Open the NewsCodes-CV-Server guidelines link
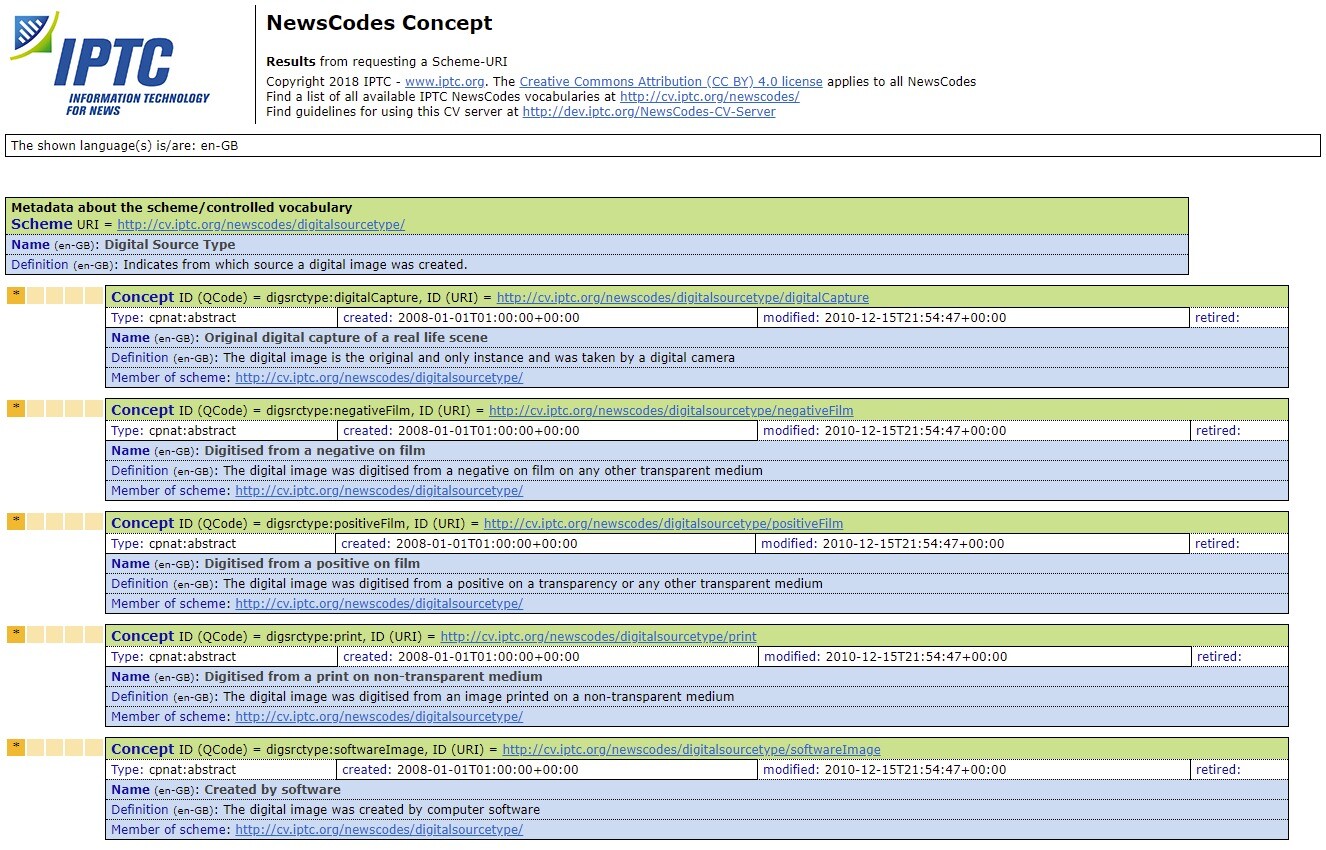 [648, 112]
